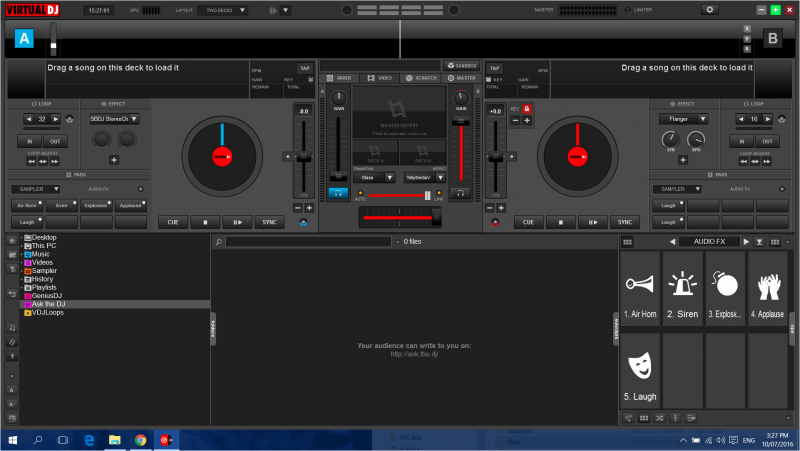This screenshot has width=800, height=451.
Task: Select the VDJLoops folder
Action: pyautogui.click(x=44, y=312)
